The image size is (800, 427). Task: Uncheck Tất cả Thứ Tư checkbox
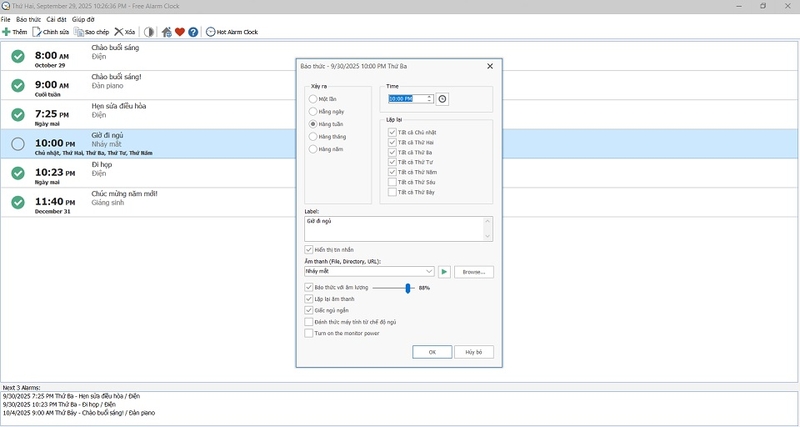pyautogui.click(x=392, y=162)
